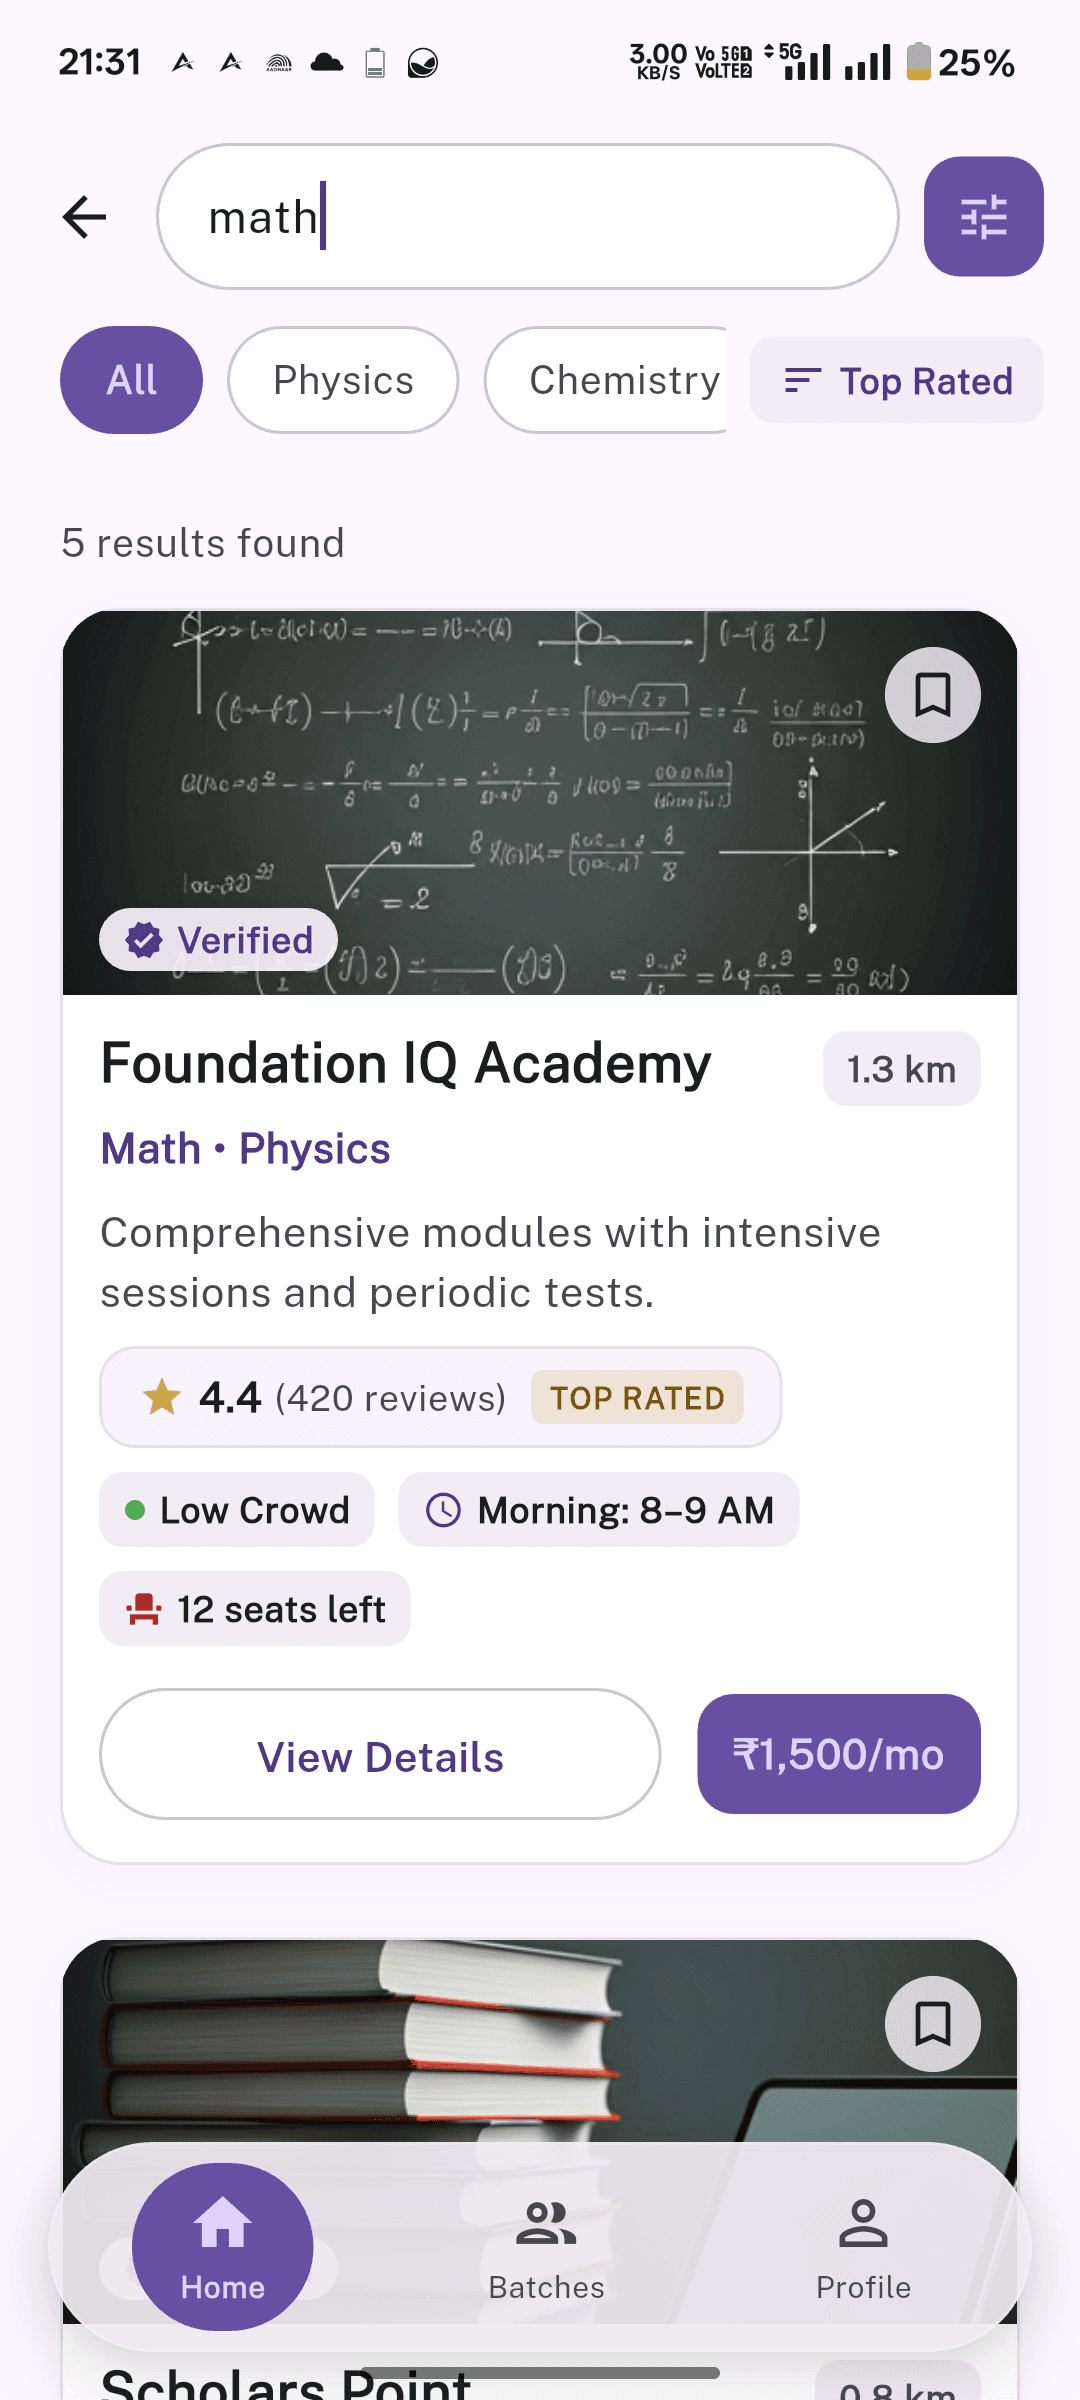Click the View Details button
This screenshot has height=2400, width=1080.
pyautogui.click(x=380, y=1755)
